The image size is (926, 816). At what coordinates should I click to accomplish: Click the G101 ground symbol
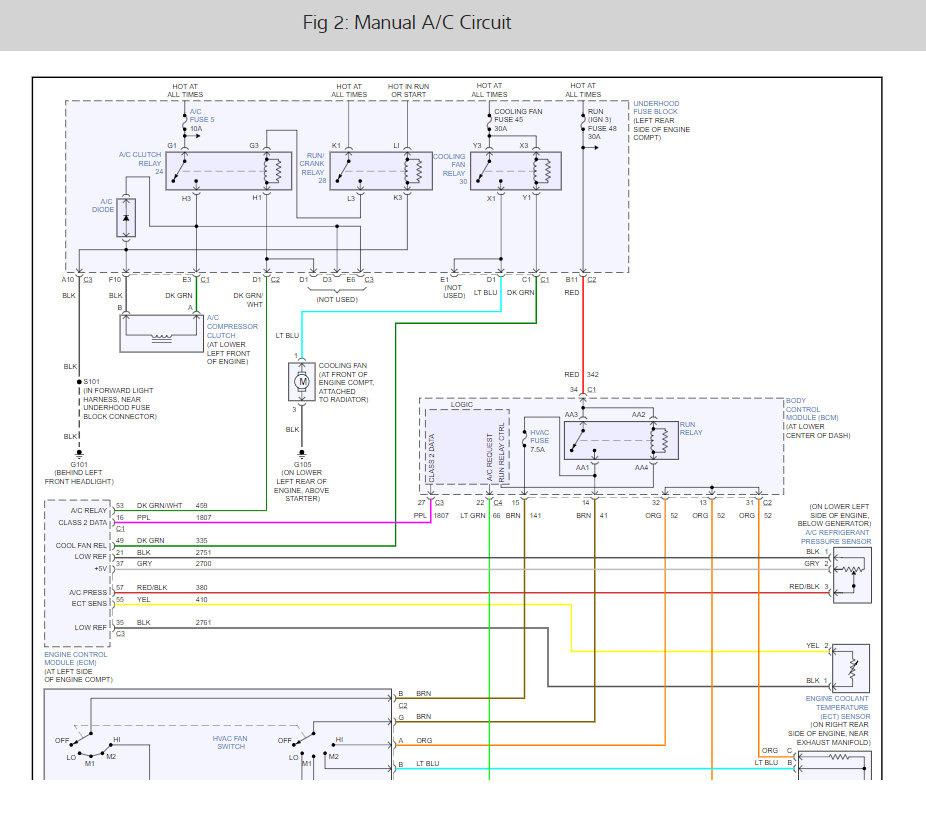pyautogui.click(x=69, y=453)
